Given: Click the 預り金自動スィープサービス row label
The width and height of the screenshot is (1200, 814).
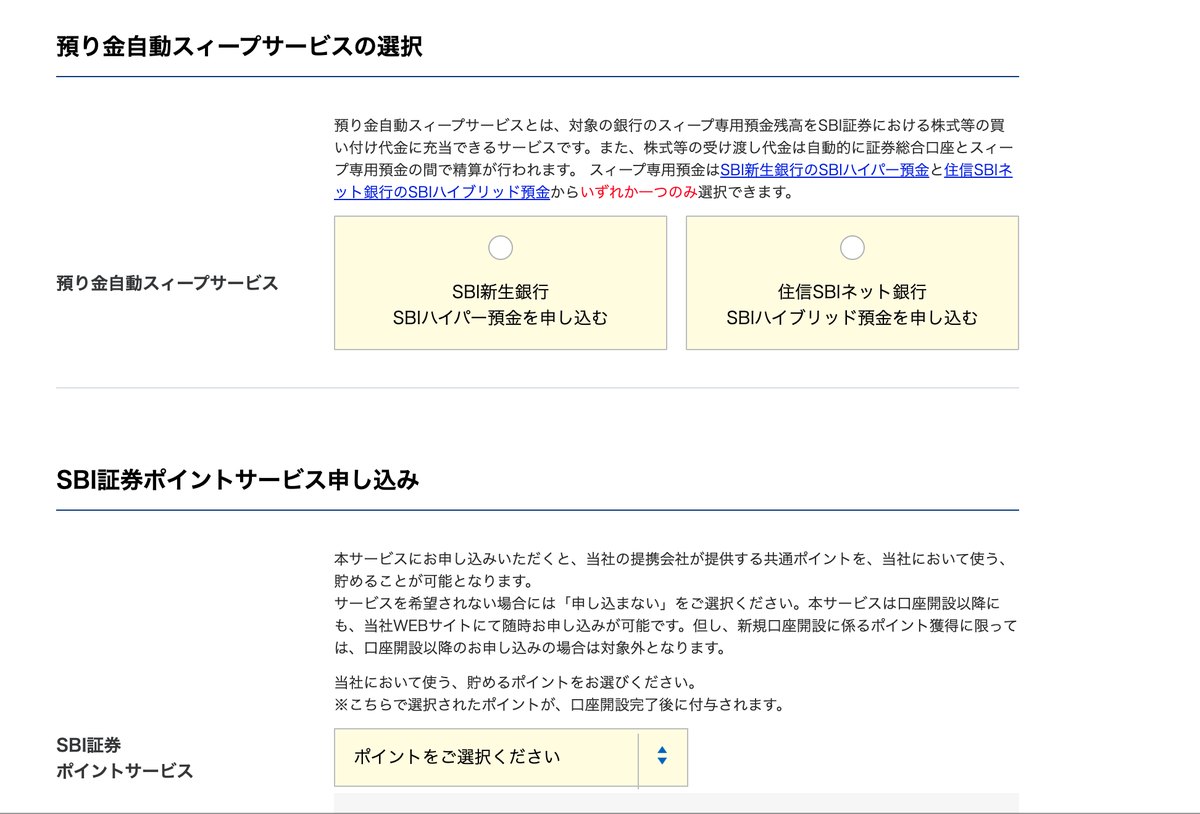Looking at the screenshot, I should (167, 283).
